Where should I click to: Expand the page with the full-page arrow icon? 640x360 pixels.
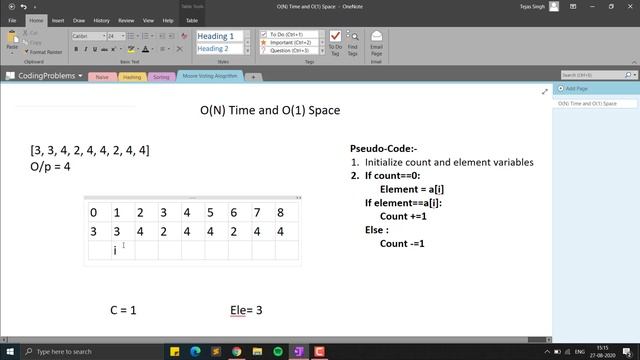pyautogui.click(x=544, y=92)
